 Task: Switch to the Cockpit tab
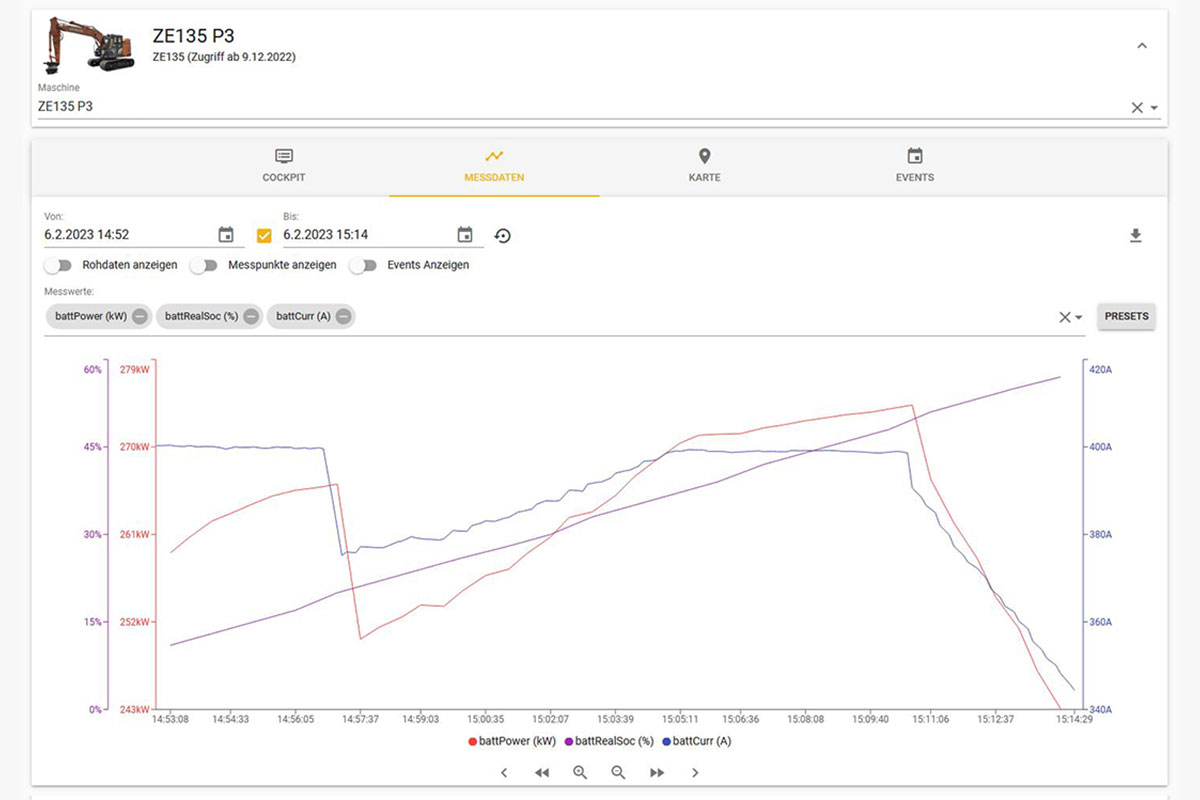point(284,165)
